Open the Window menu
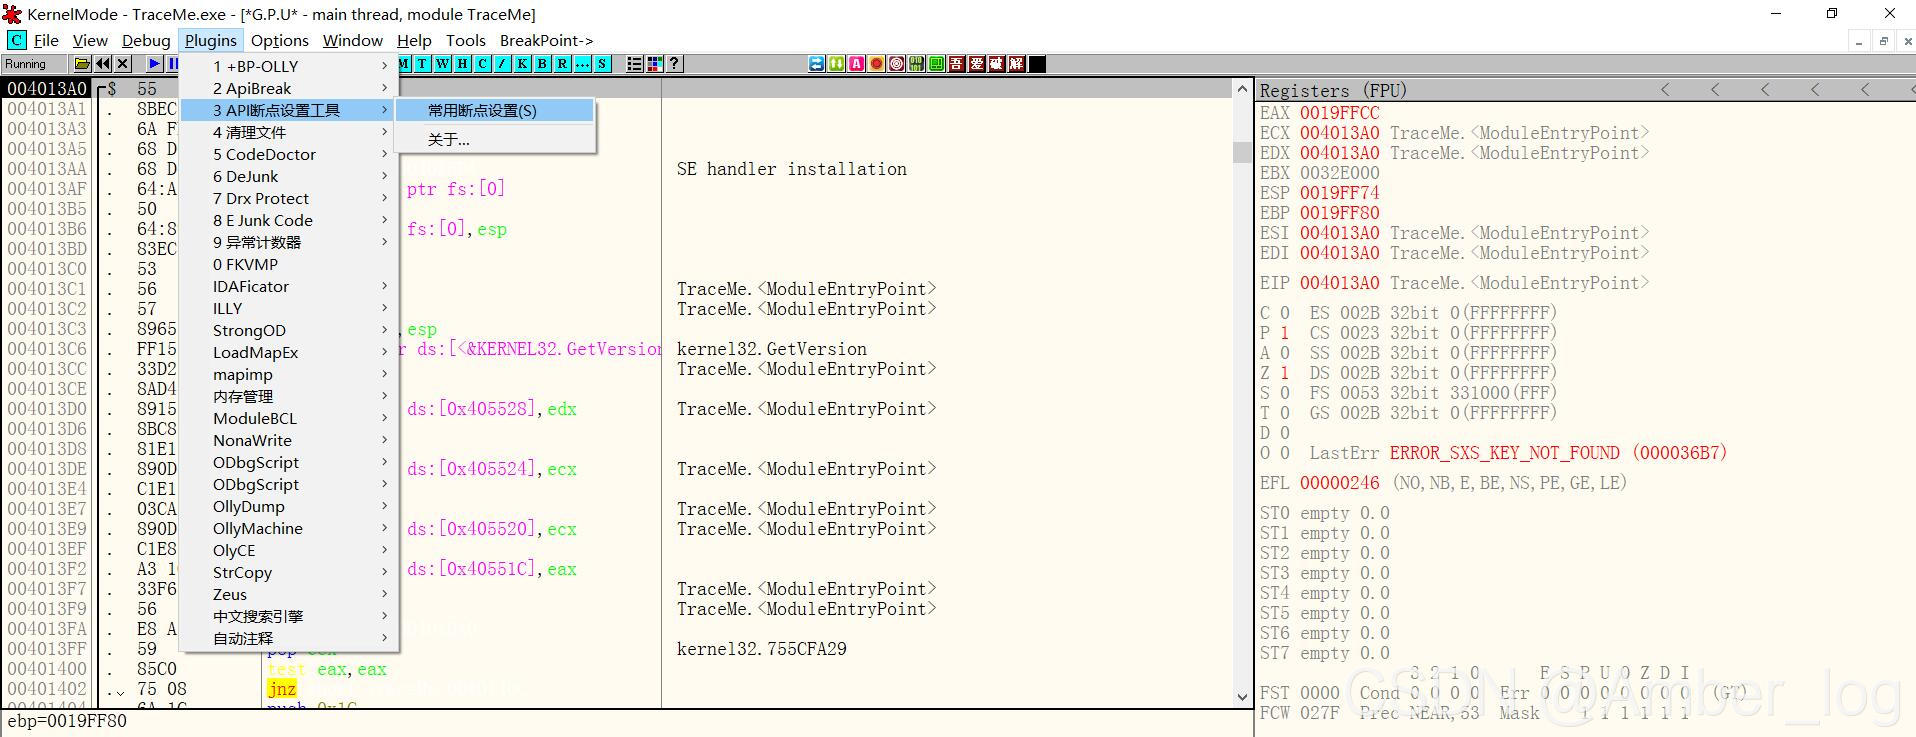Image resolution: width=1916 pixels, height=737 pixels. pyautogui.click(x=352, y=40)
